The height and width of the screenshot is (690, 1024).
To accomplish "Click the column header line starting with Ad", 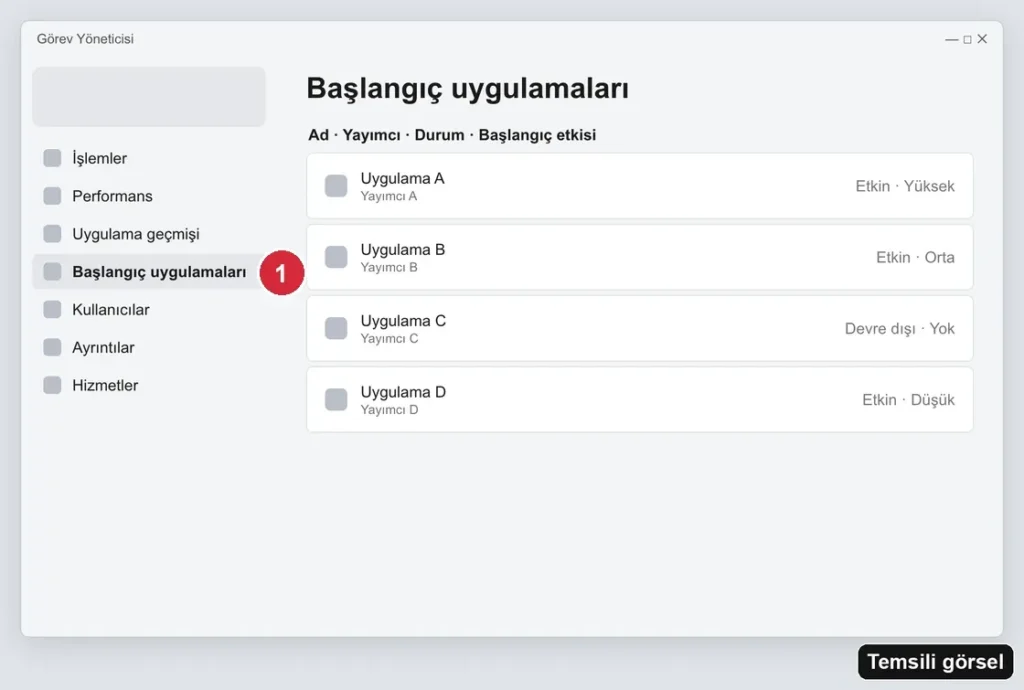I will point(452,135).
